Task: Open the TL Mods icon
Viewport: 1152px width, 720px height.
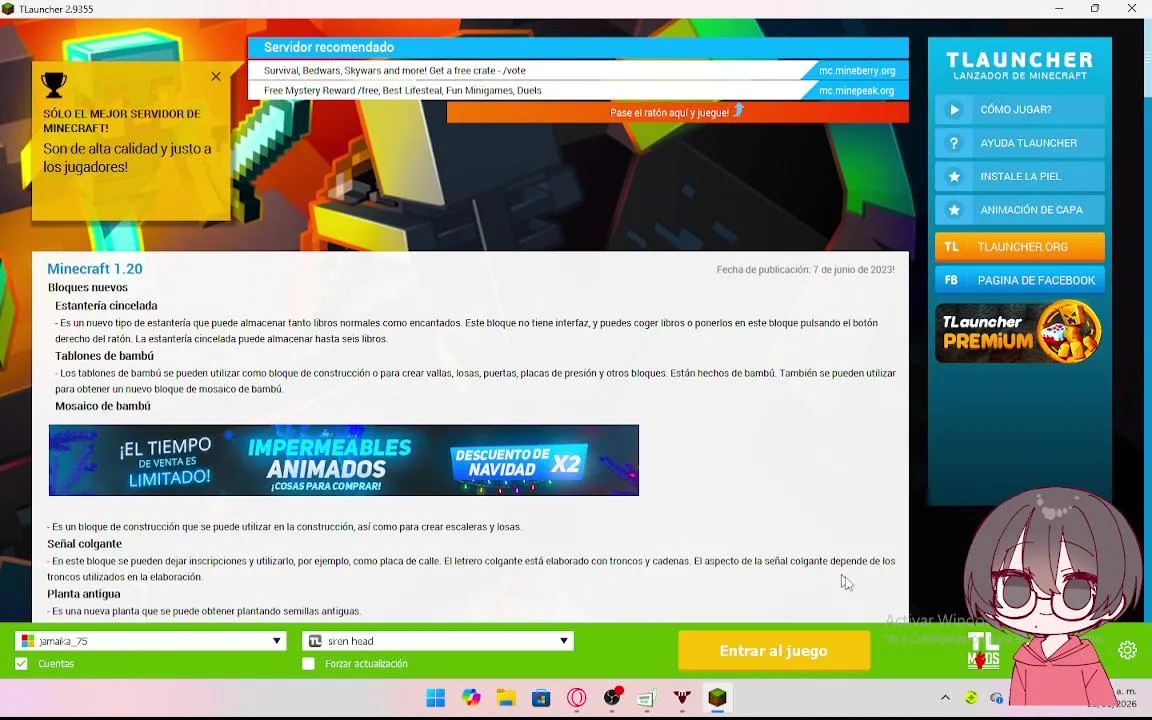Action: (x=984, y=650)
